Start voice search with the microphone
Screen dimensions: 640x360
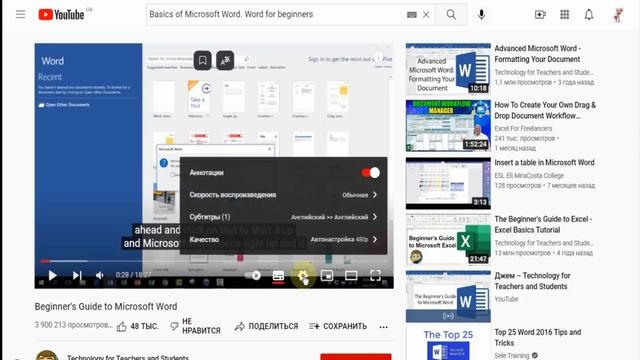point(482,15)
